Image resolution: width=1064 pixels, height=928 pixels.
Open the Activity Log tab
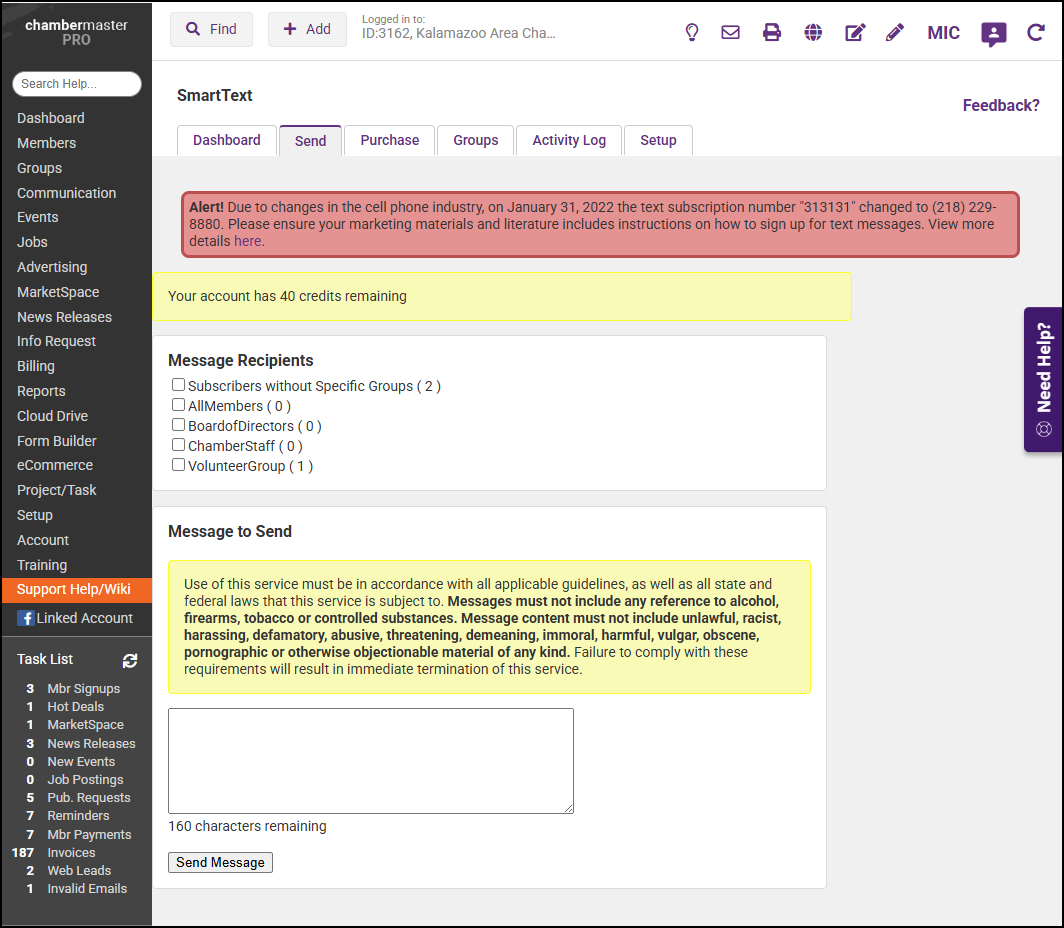568,140
